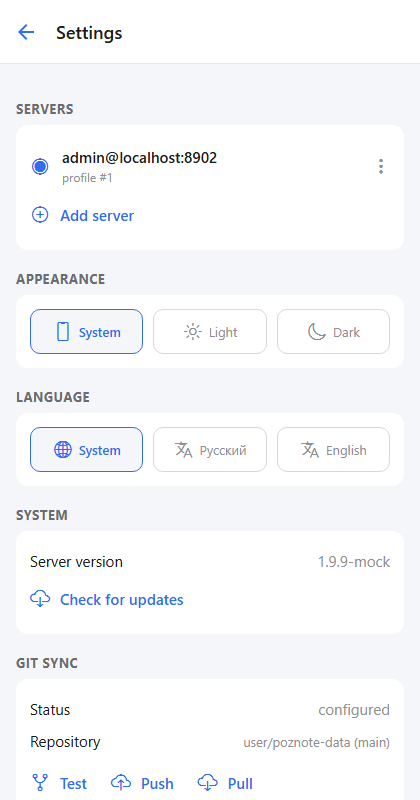Choose the System appearance option
This screenshot has height=800, width=420.
86,332
